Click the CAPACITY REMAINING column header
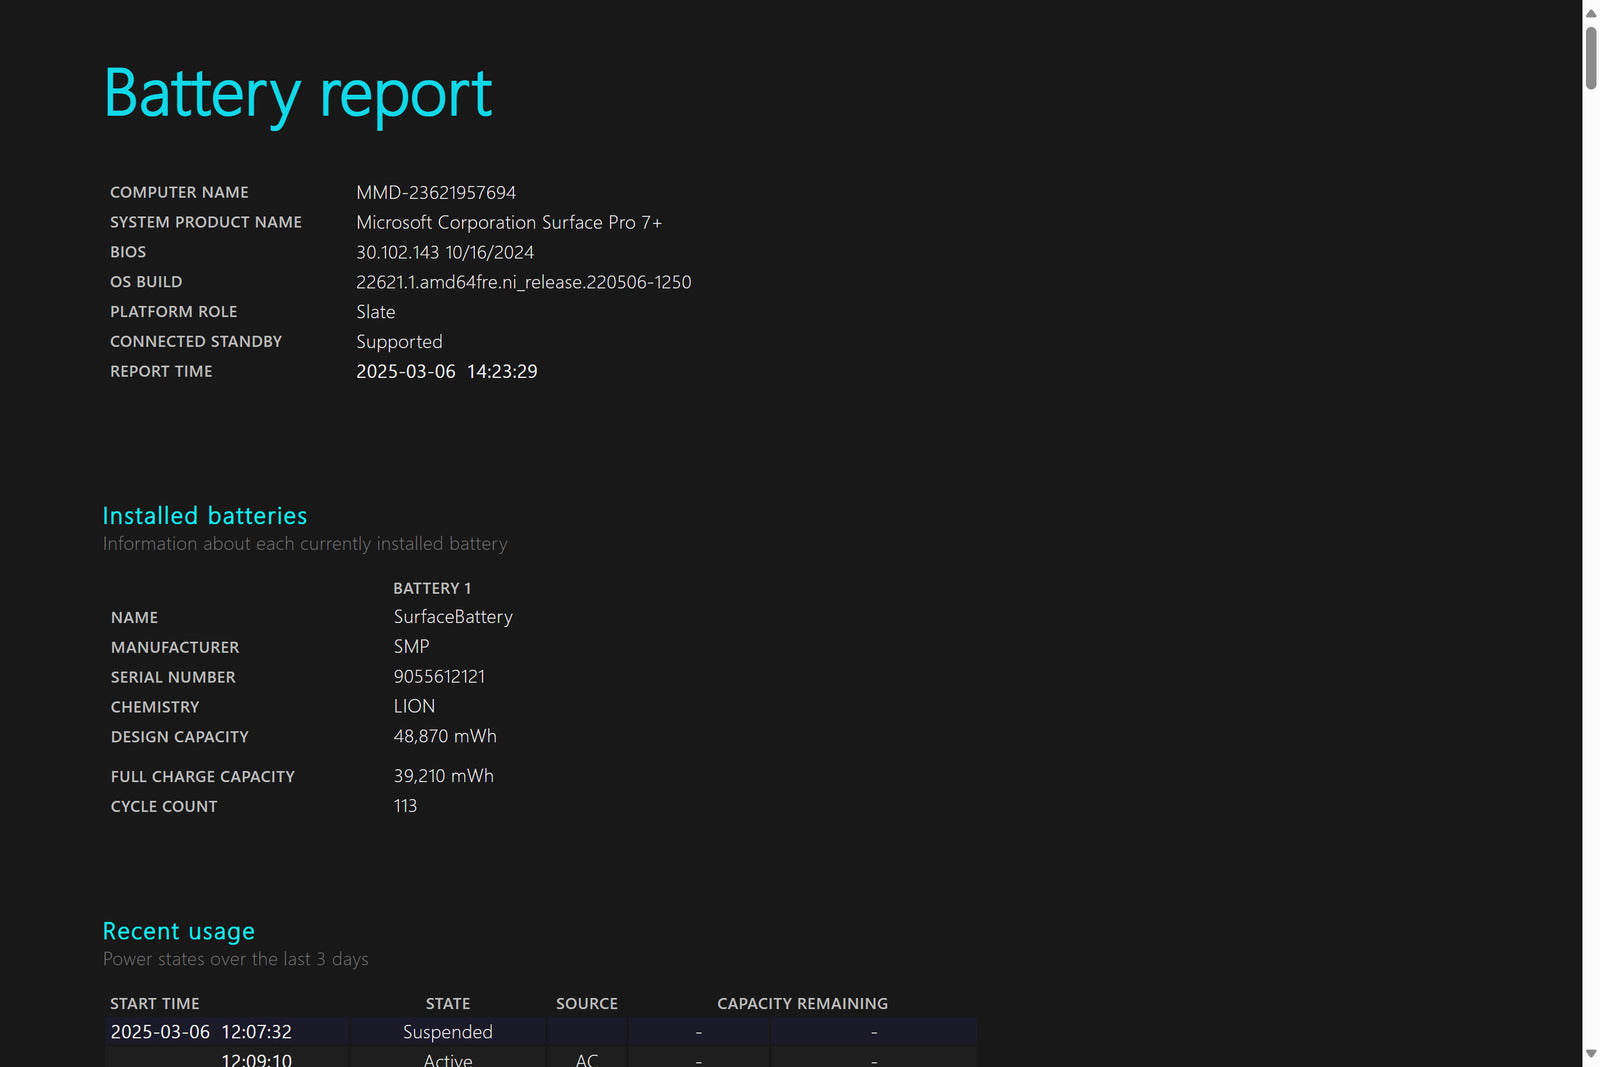1600x1067 pixels. tap(802, 1003)
